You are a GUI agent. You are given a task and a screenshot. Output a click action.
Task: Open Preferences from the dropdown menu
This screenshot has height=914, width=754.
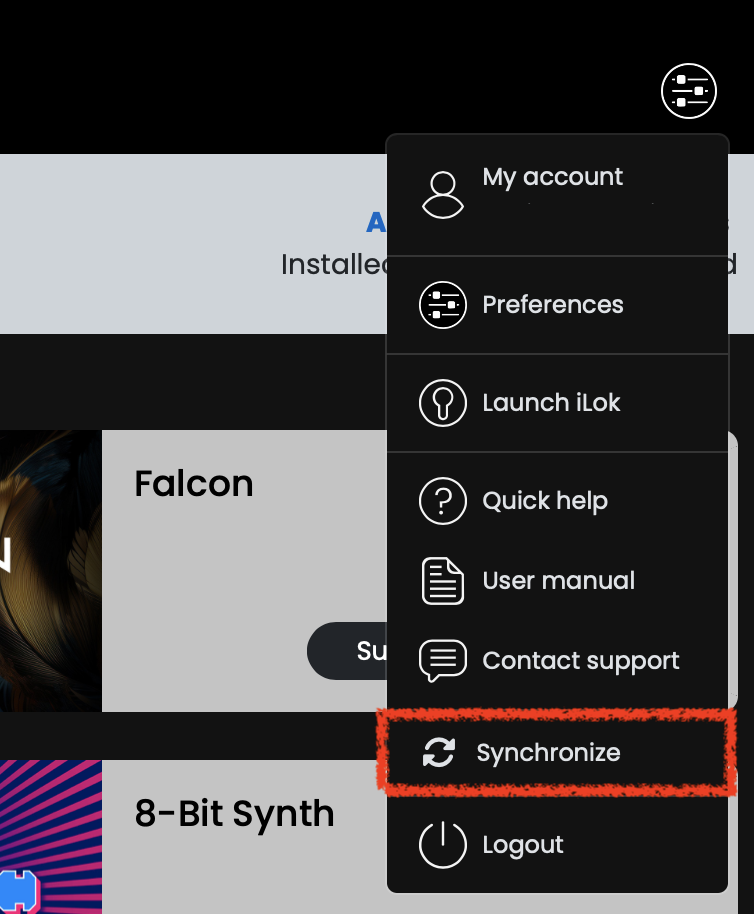(558, 305)
